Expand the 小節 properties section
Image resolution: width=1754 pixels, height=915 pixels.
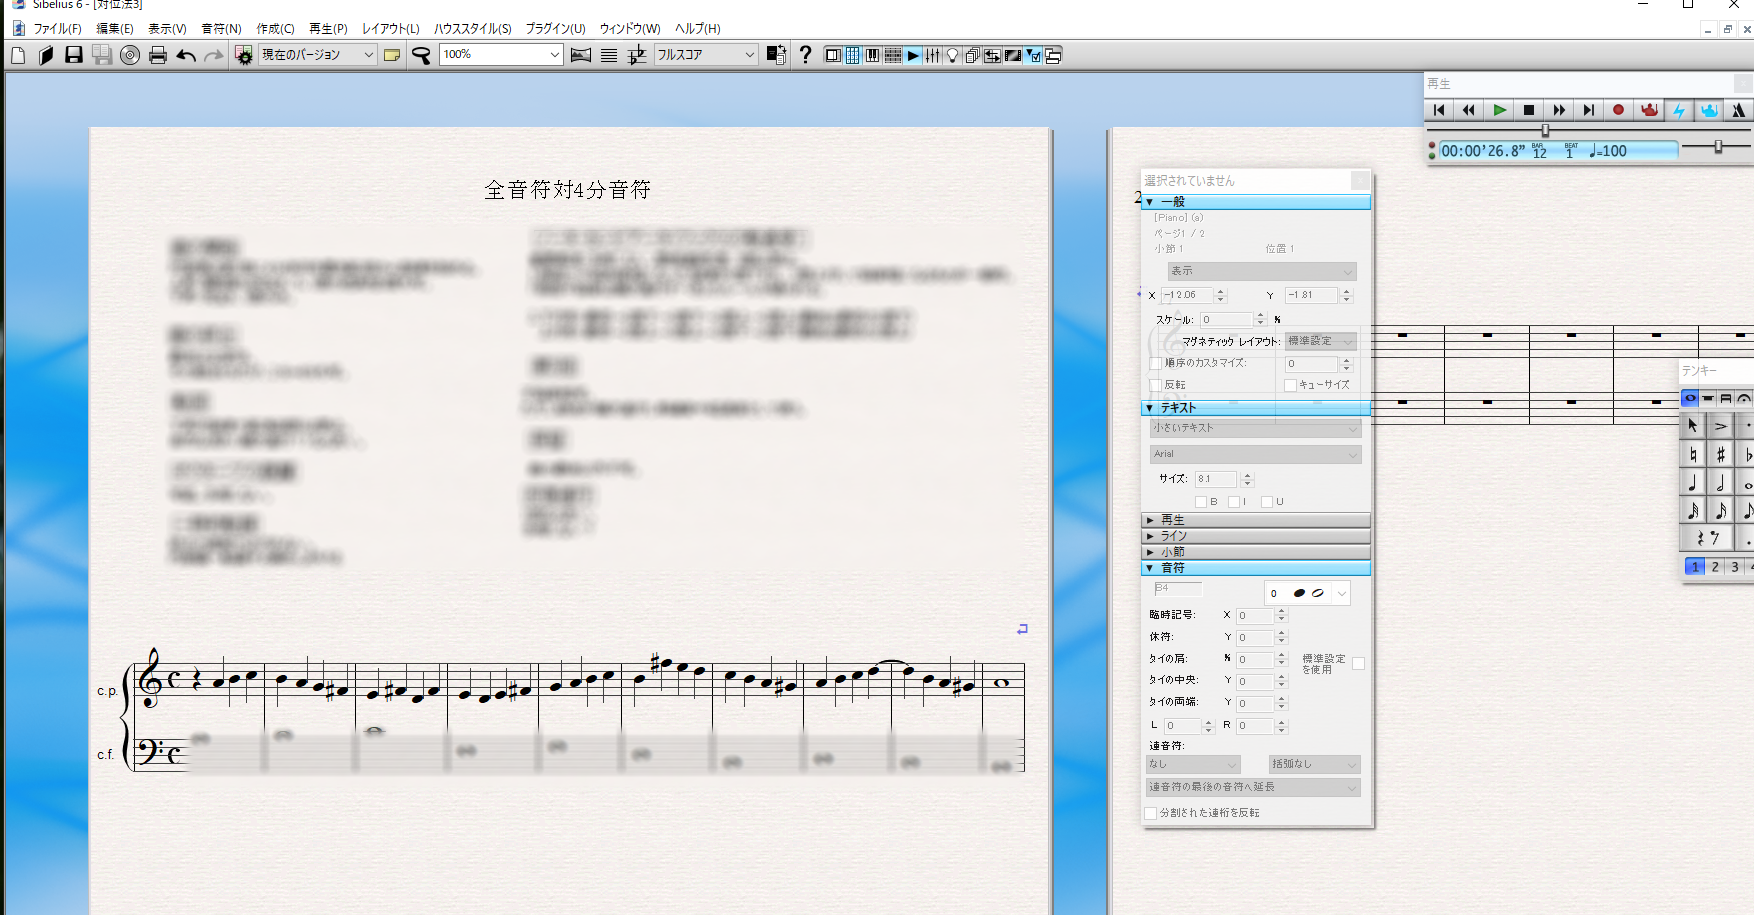click(x=1256, y=552)
